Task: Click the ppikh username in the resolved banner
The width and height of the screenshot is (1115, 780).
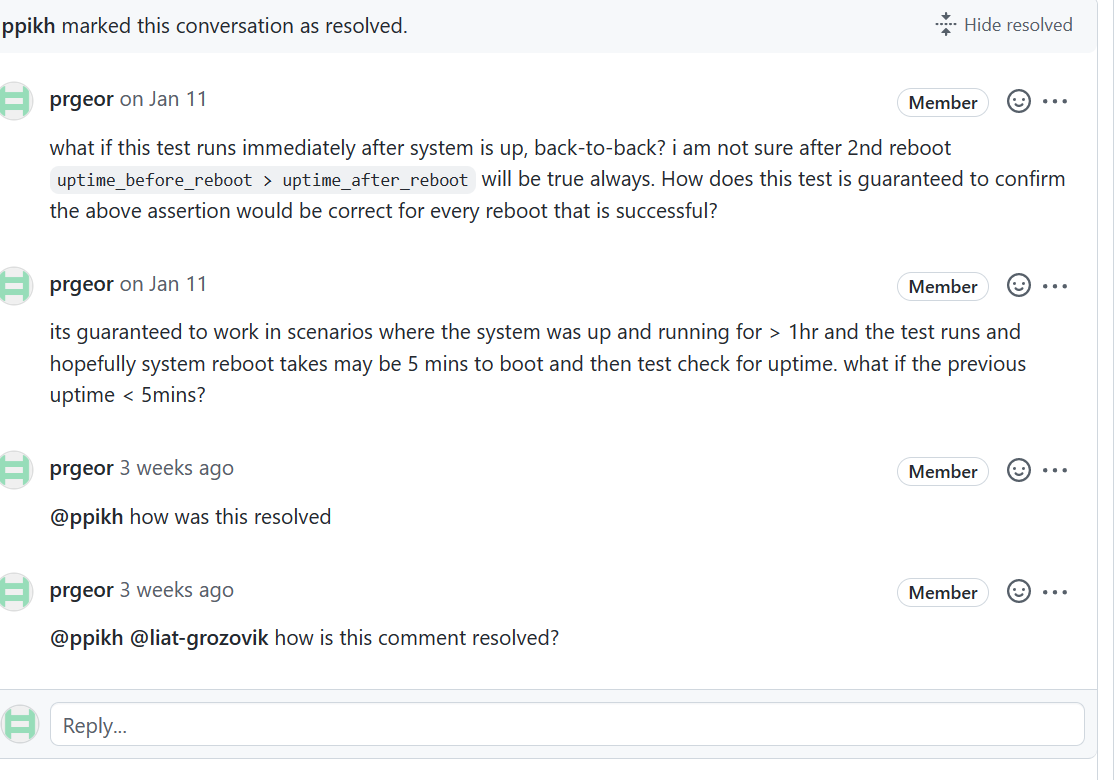Action: coord(27,25)
